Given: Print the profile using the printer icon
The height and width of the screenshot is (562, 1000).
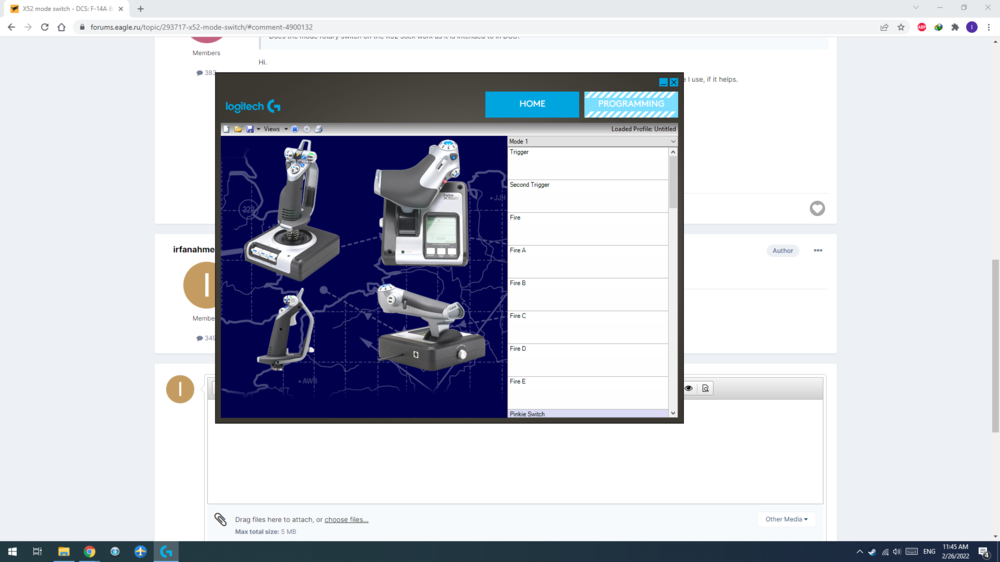Looking at the screenshot, I should [x=318, y=129].
